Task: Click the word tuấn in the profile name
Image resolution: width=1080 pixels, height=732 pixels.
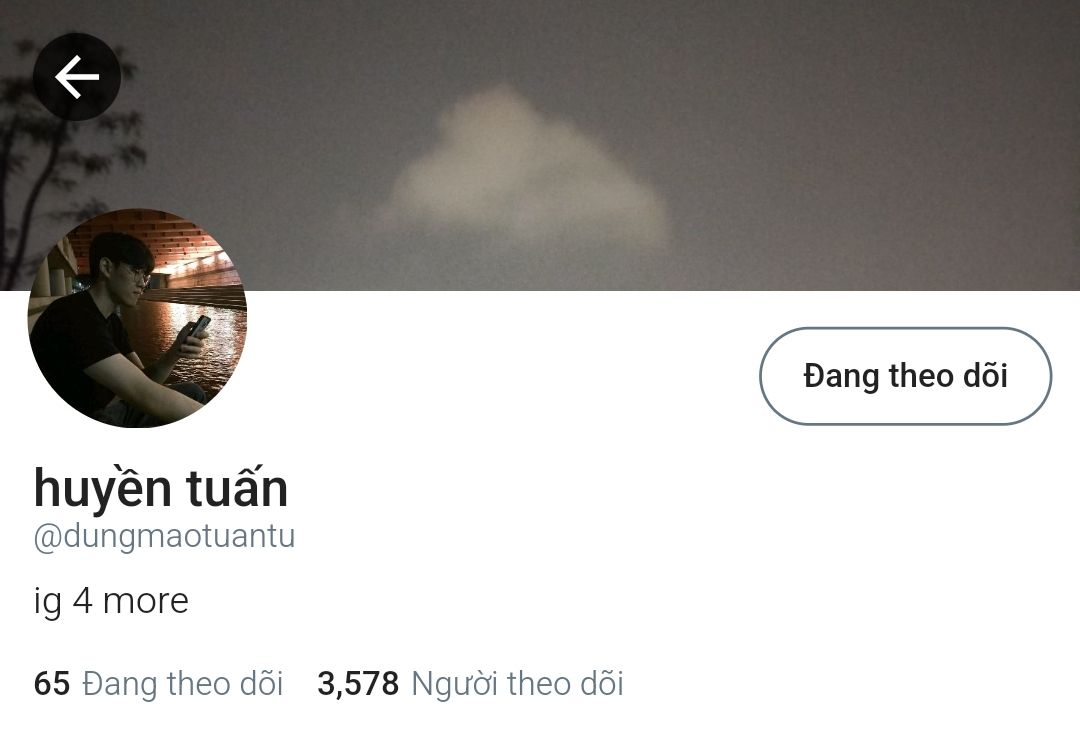Action: 238,487
